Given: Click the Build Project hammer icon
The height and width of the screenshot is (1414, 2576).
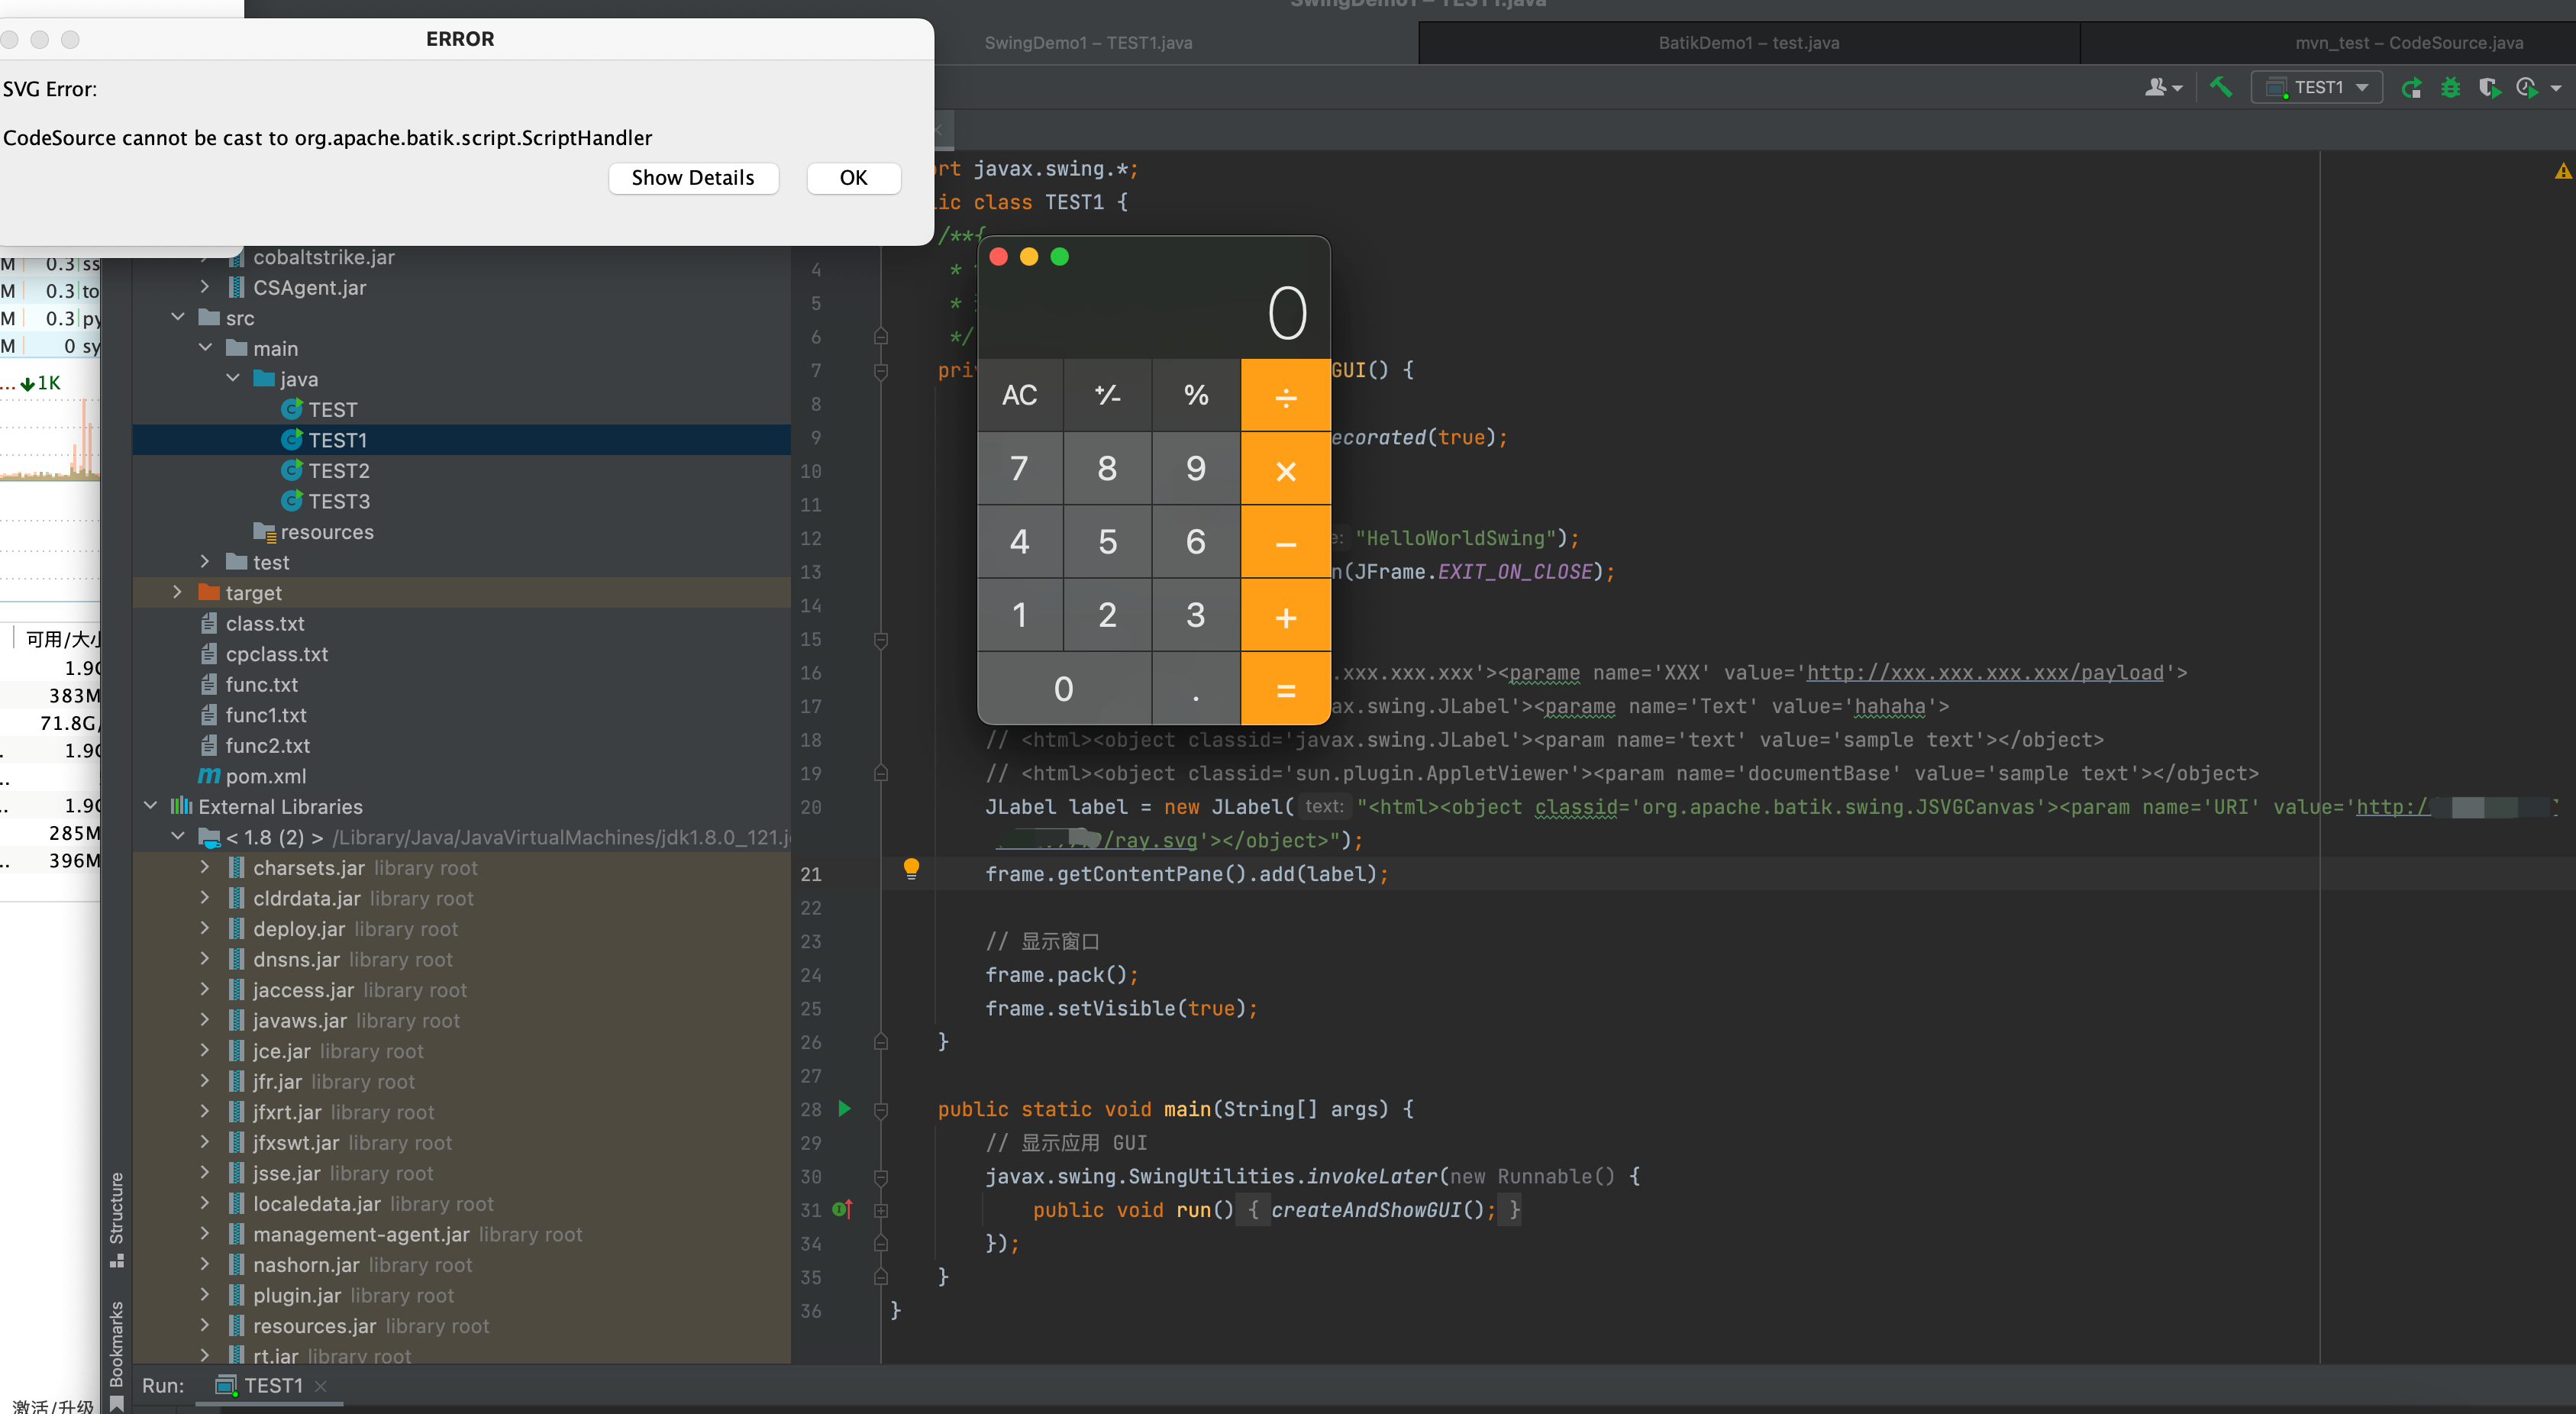Looking at the screenshot, I should 2221,88.
